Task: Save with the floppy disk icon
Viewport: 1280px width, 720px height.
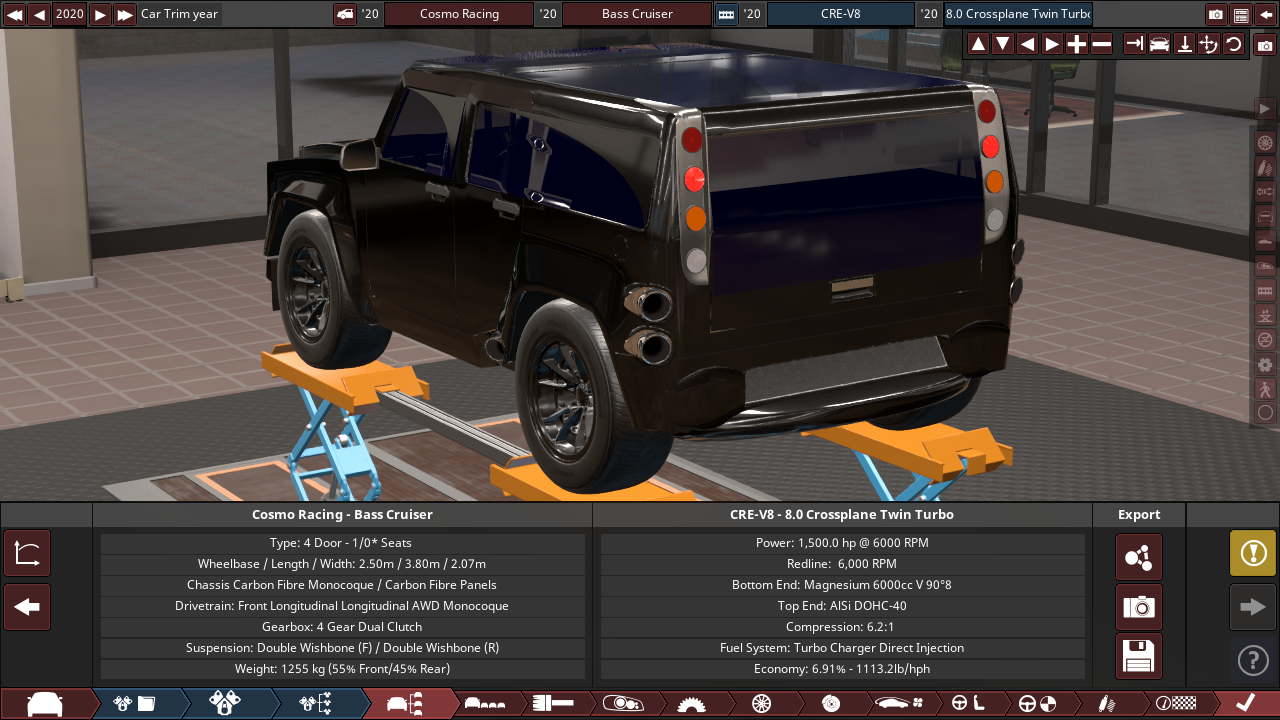Action: point(1139,656)
